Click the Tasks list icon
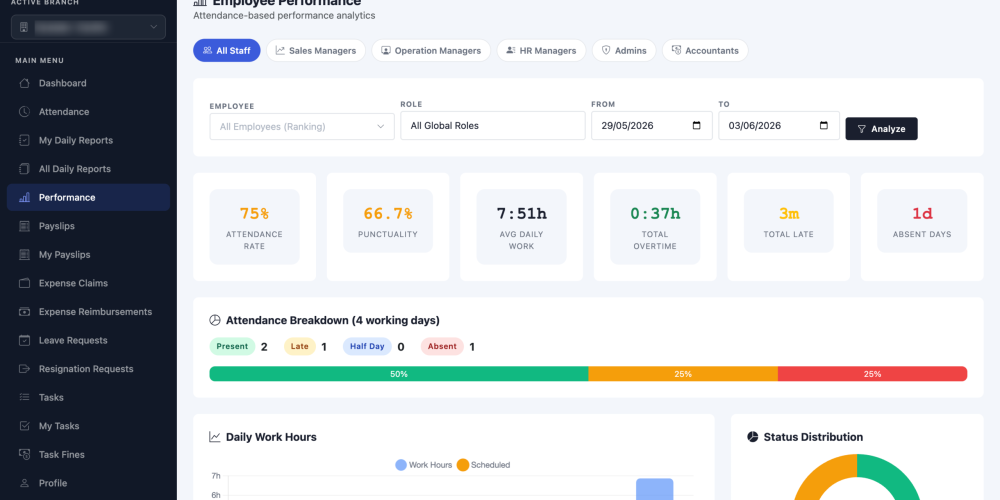Viewport: 1000px width, 500px height. pyautogui.click(x=24, y=397)
